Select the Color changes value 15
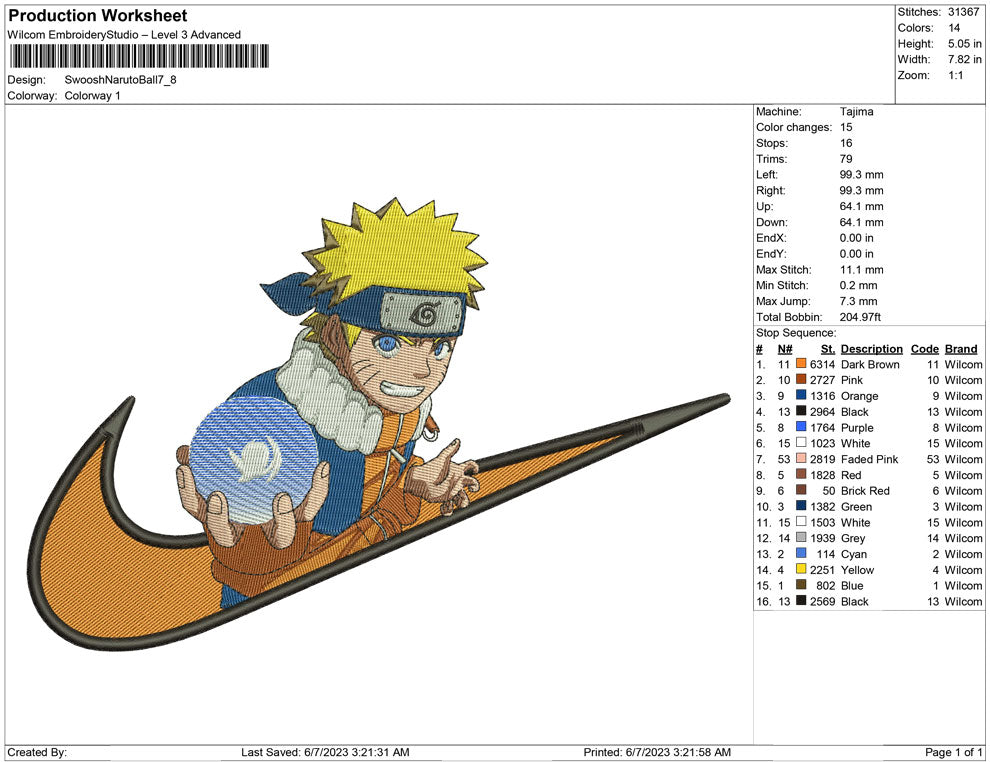Viewport: 990px width, 762px height. tap(845, 128)
